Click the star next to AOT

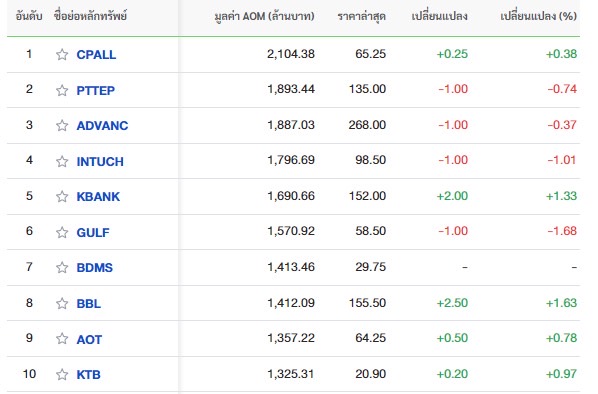[62, 339]
